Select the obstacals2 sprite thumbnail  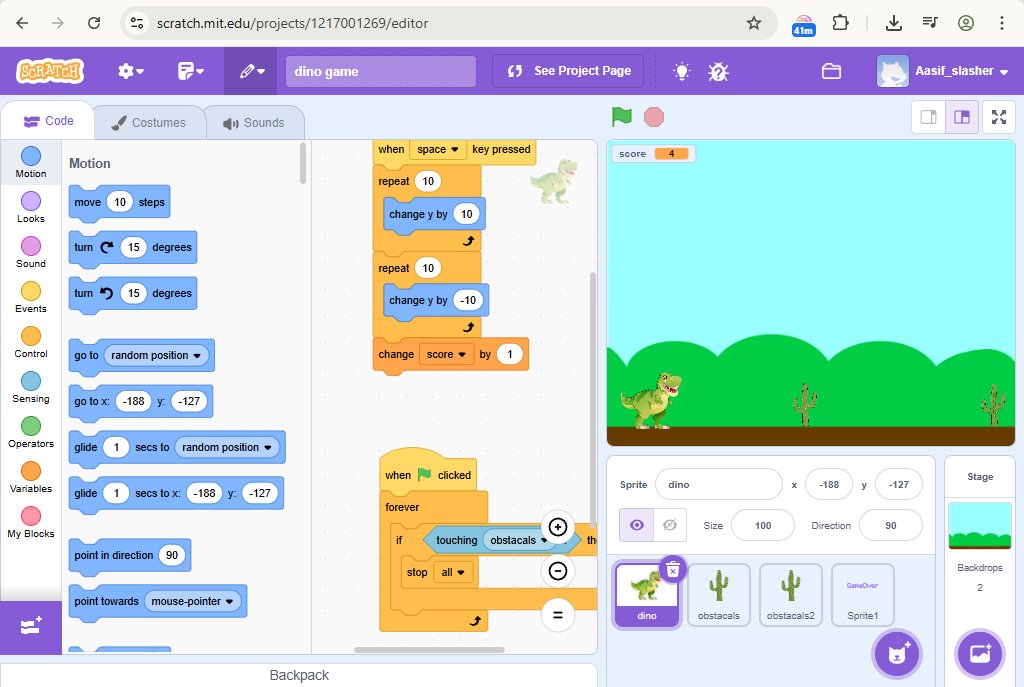point(790,594)
